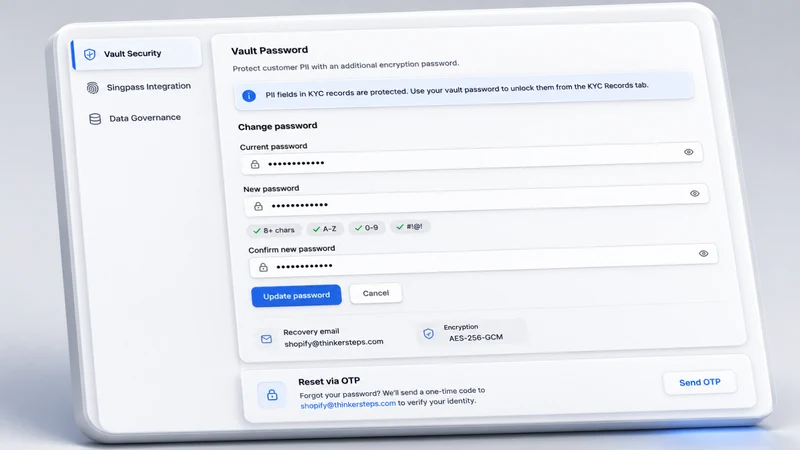The image size is (800, 450).
Task: Click the Data Governance database icon
Action: pyautogui.click(x=95, y=119)
